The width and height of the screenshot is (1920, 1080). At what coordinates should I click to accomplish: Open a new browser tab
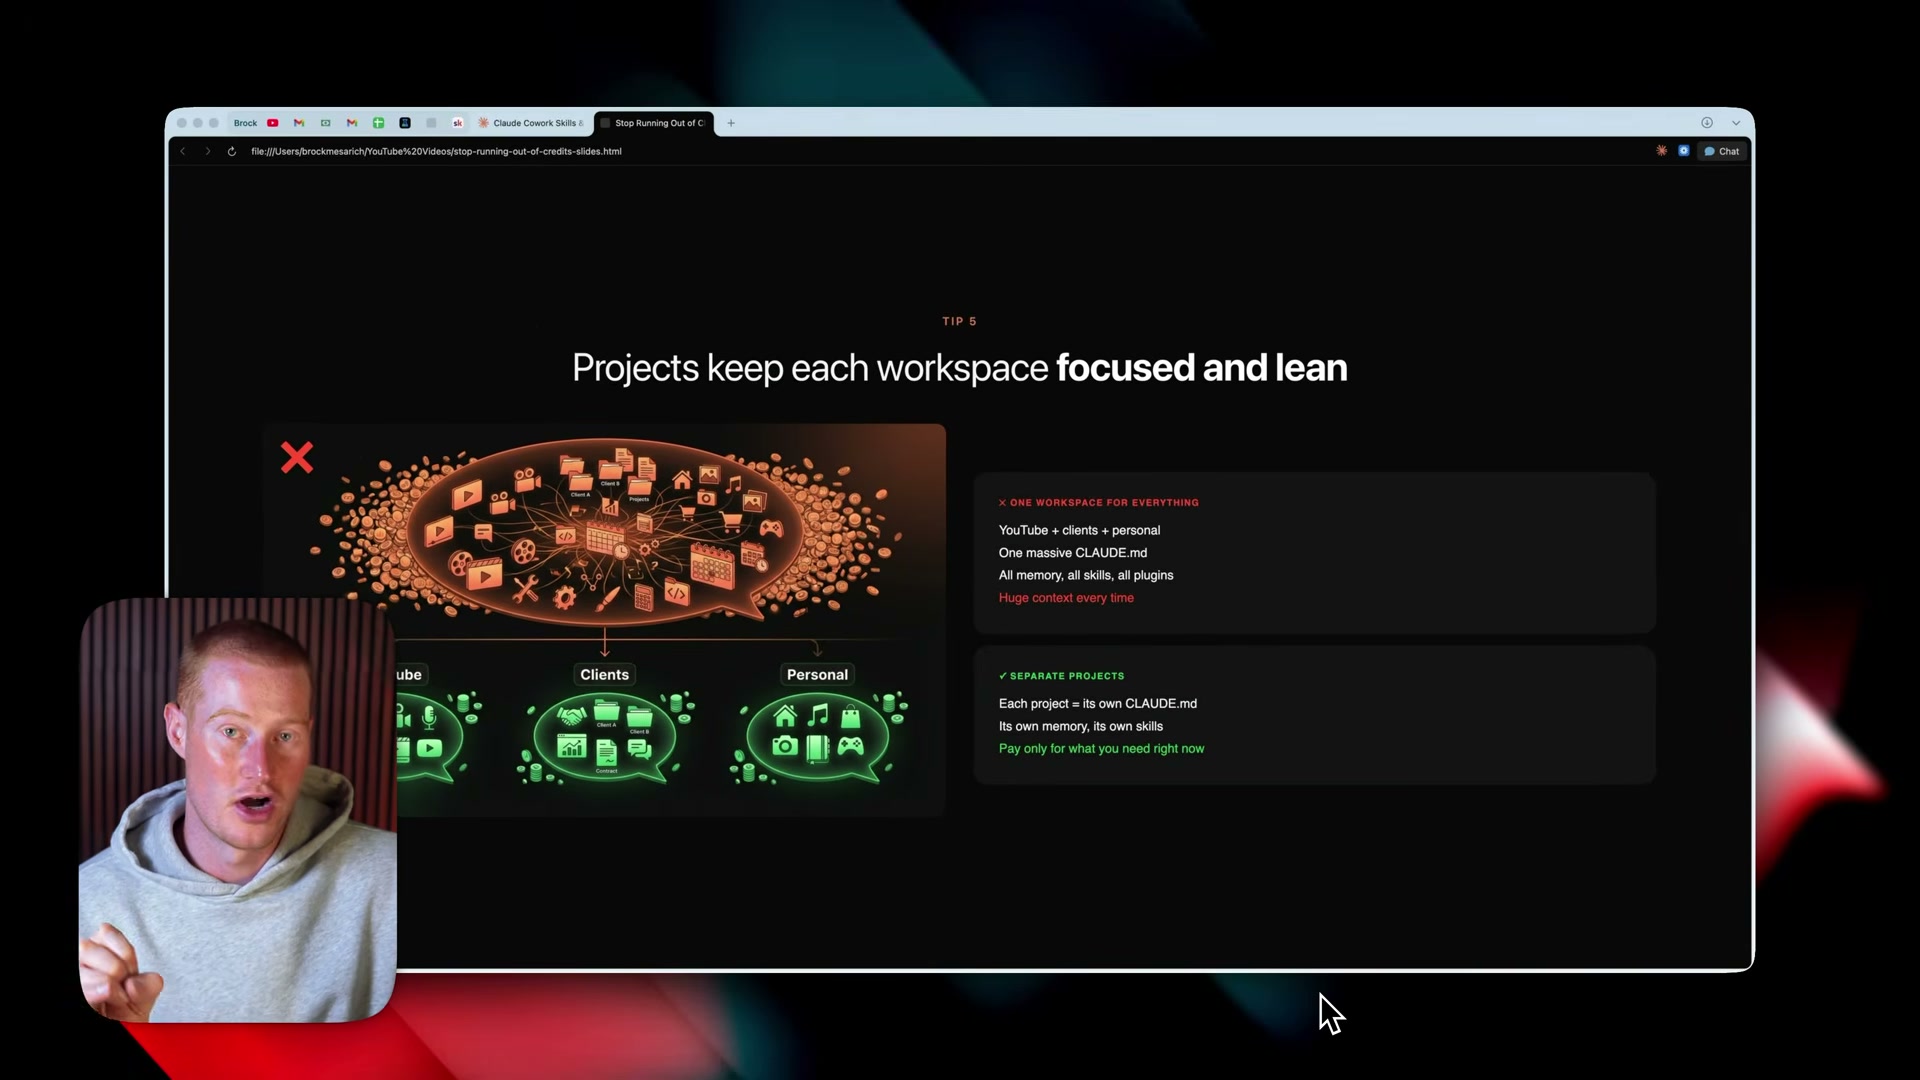tap(731, 123)
